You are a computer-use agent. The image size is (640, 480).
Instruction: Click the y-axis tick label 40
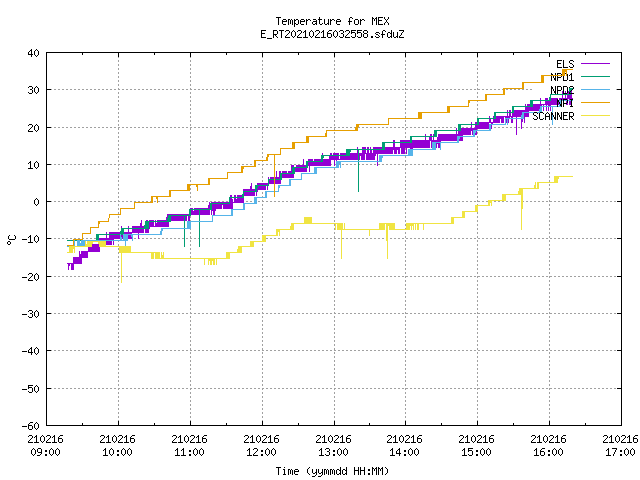[33, 53]
